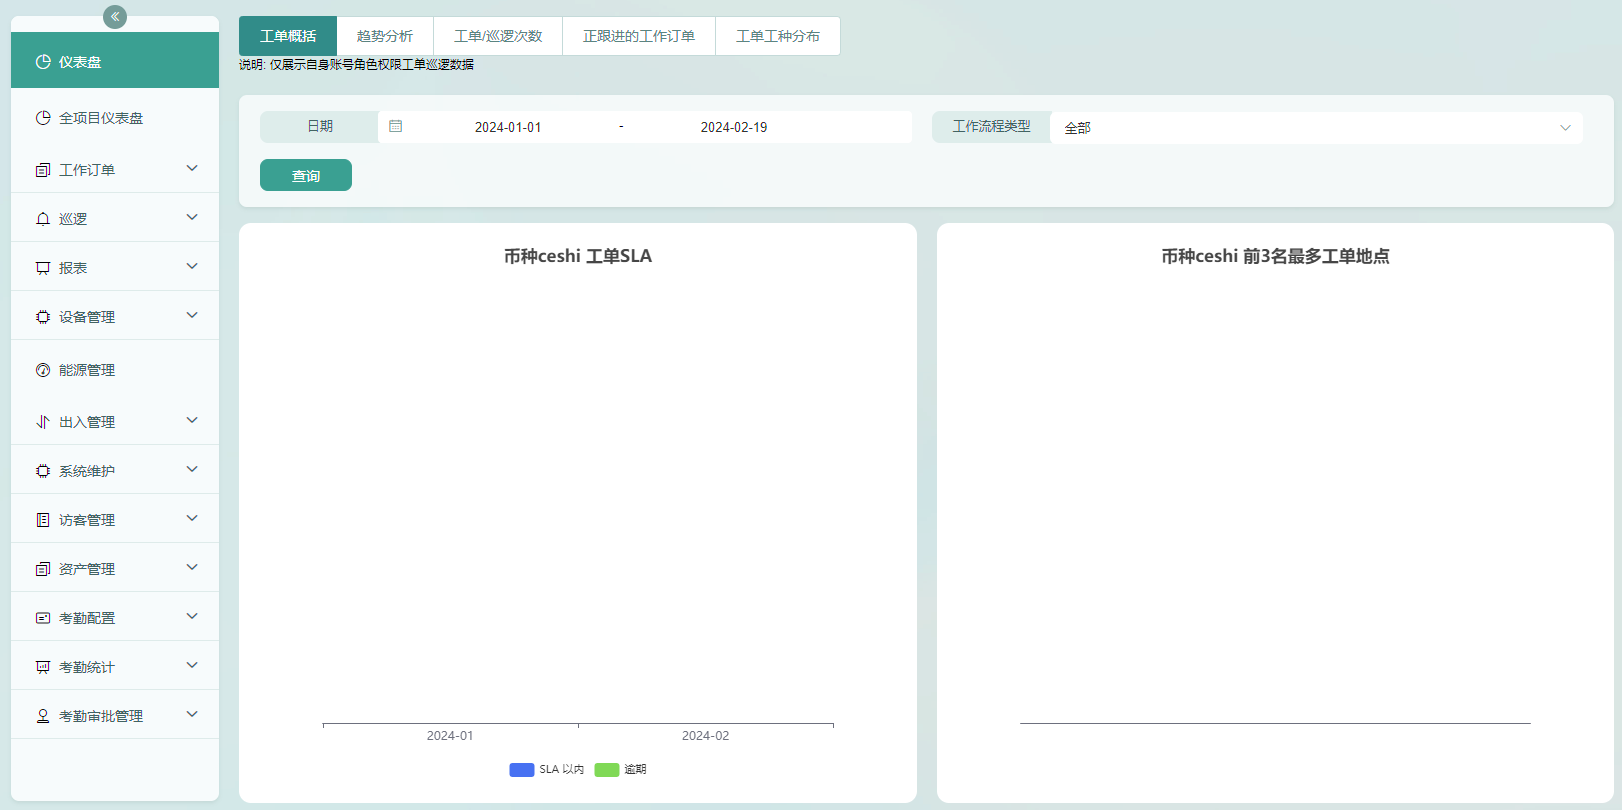This screenshot has height=810, width=1622.
Task: Open 能源管理 menu item
Action: (115, 370)
